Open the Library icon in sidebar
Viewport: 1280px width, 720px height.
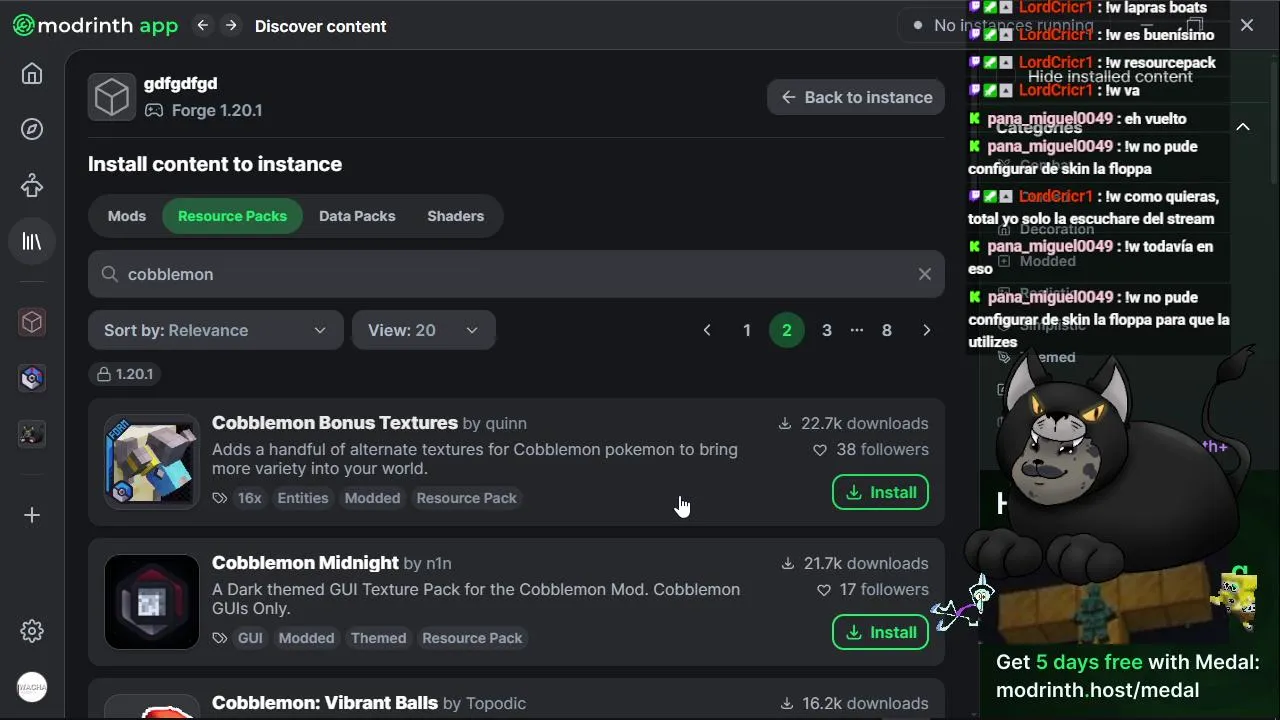(32, 241)
